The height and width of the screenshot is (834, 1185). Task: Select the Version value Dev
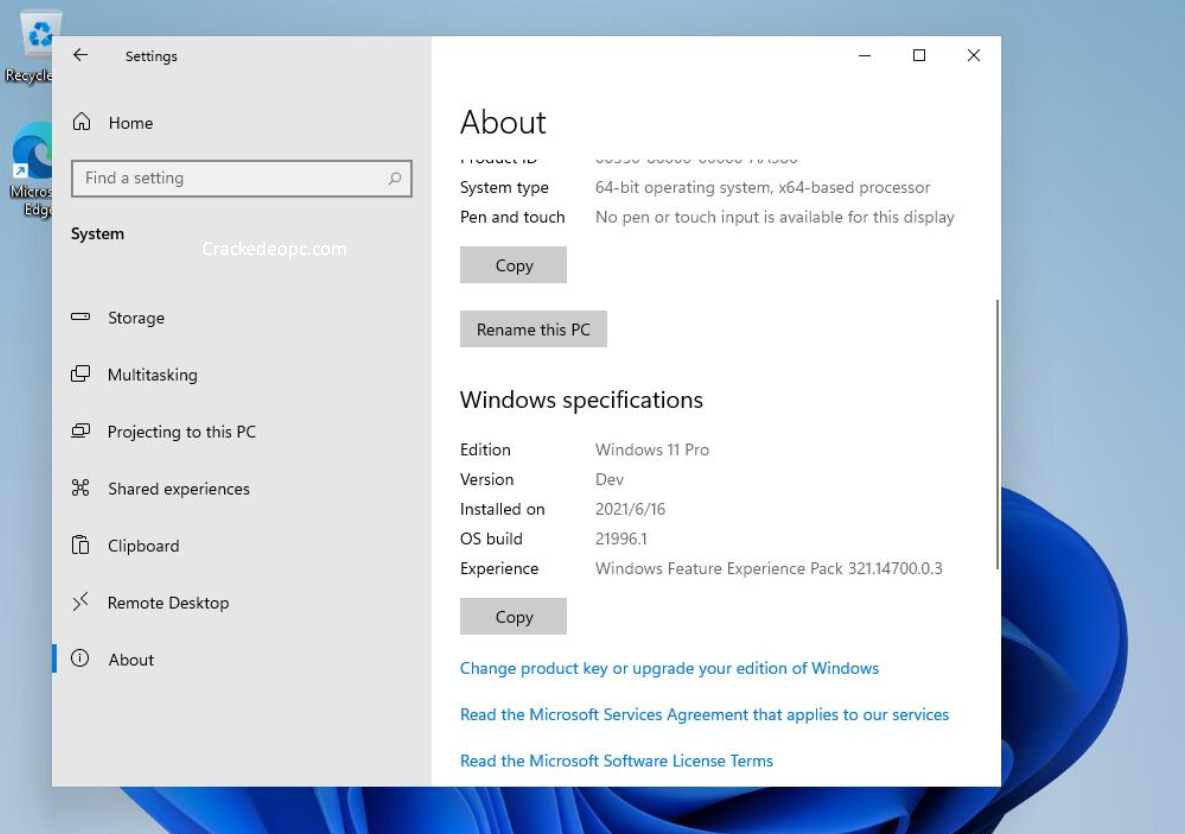609,479
